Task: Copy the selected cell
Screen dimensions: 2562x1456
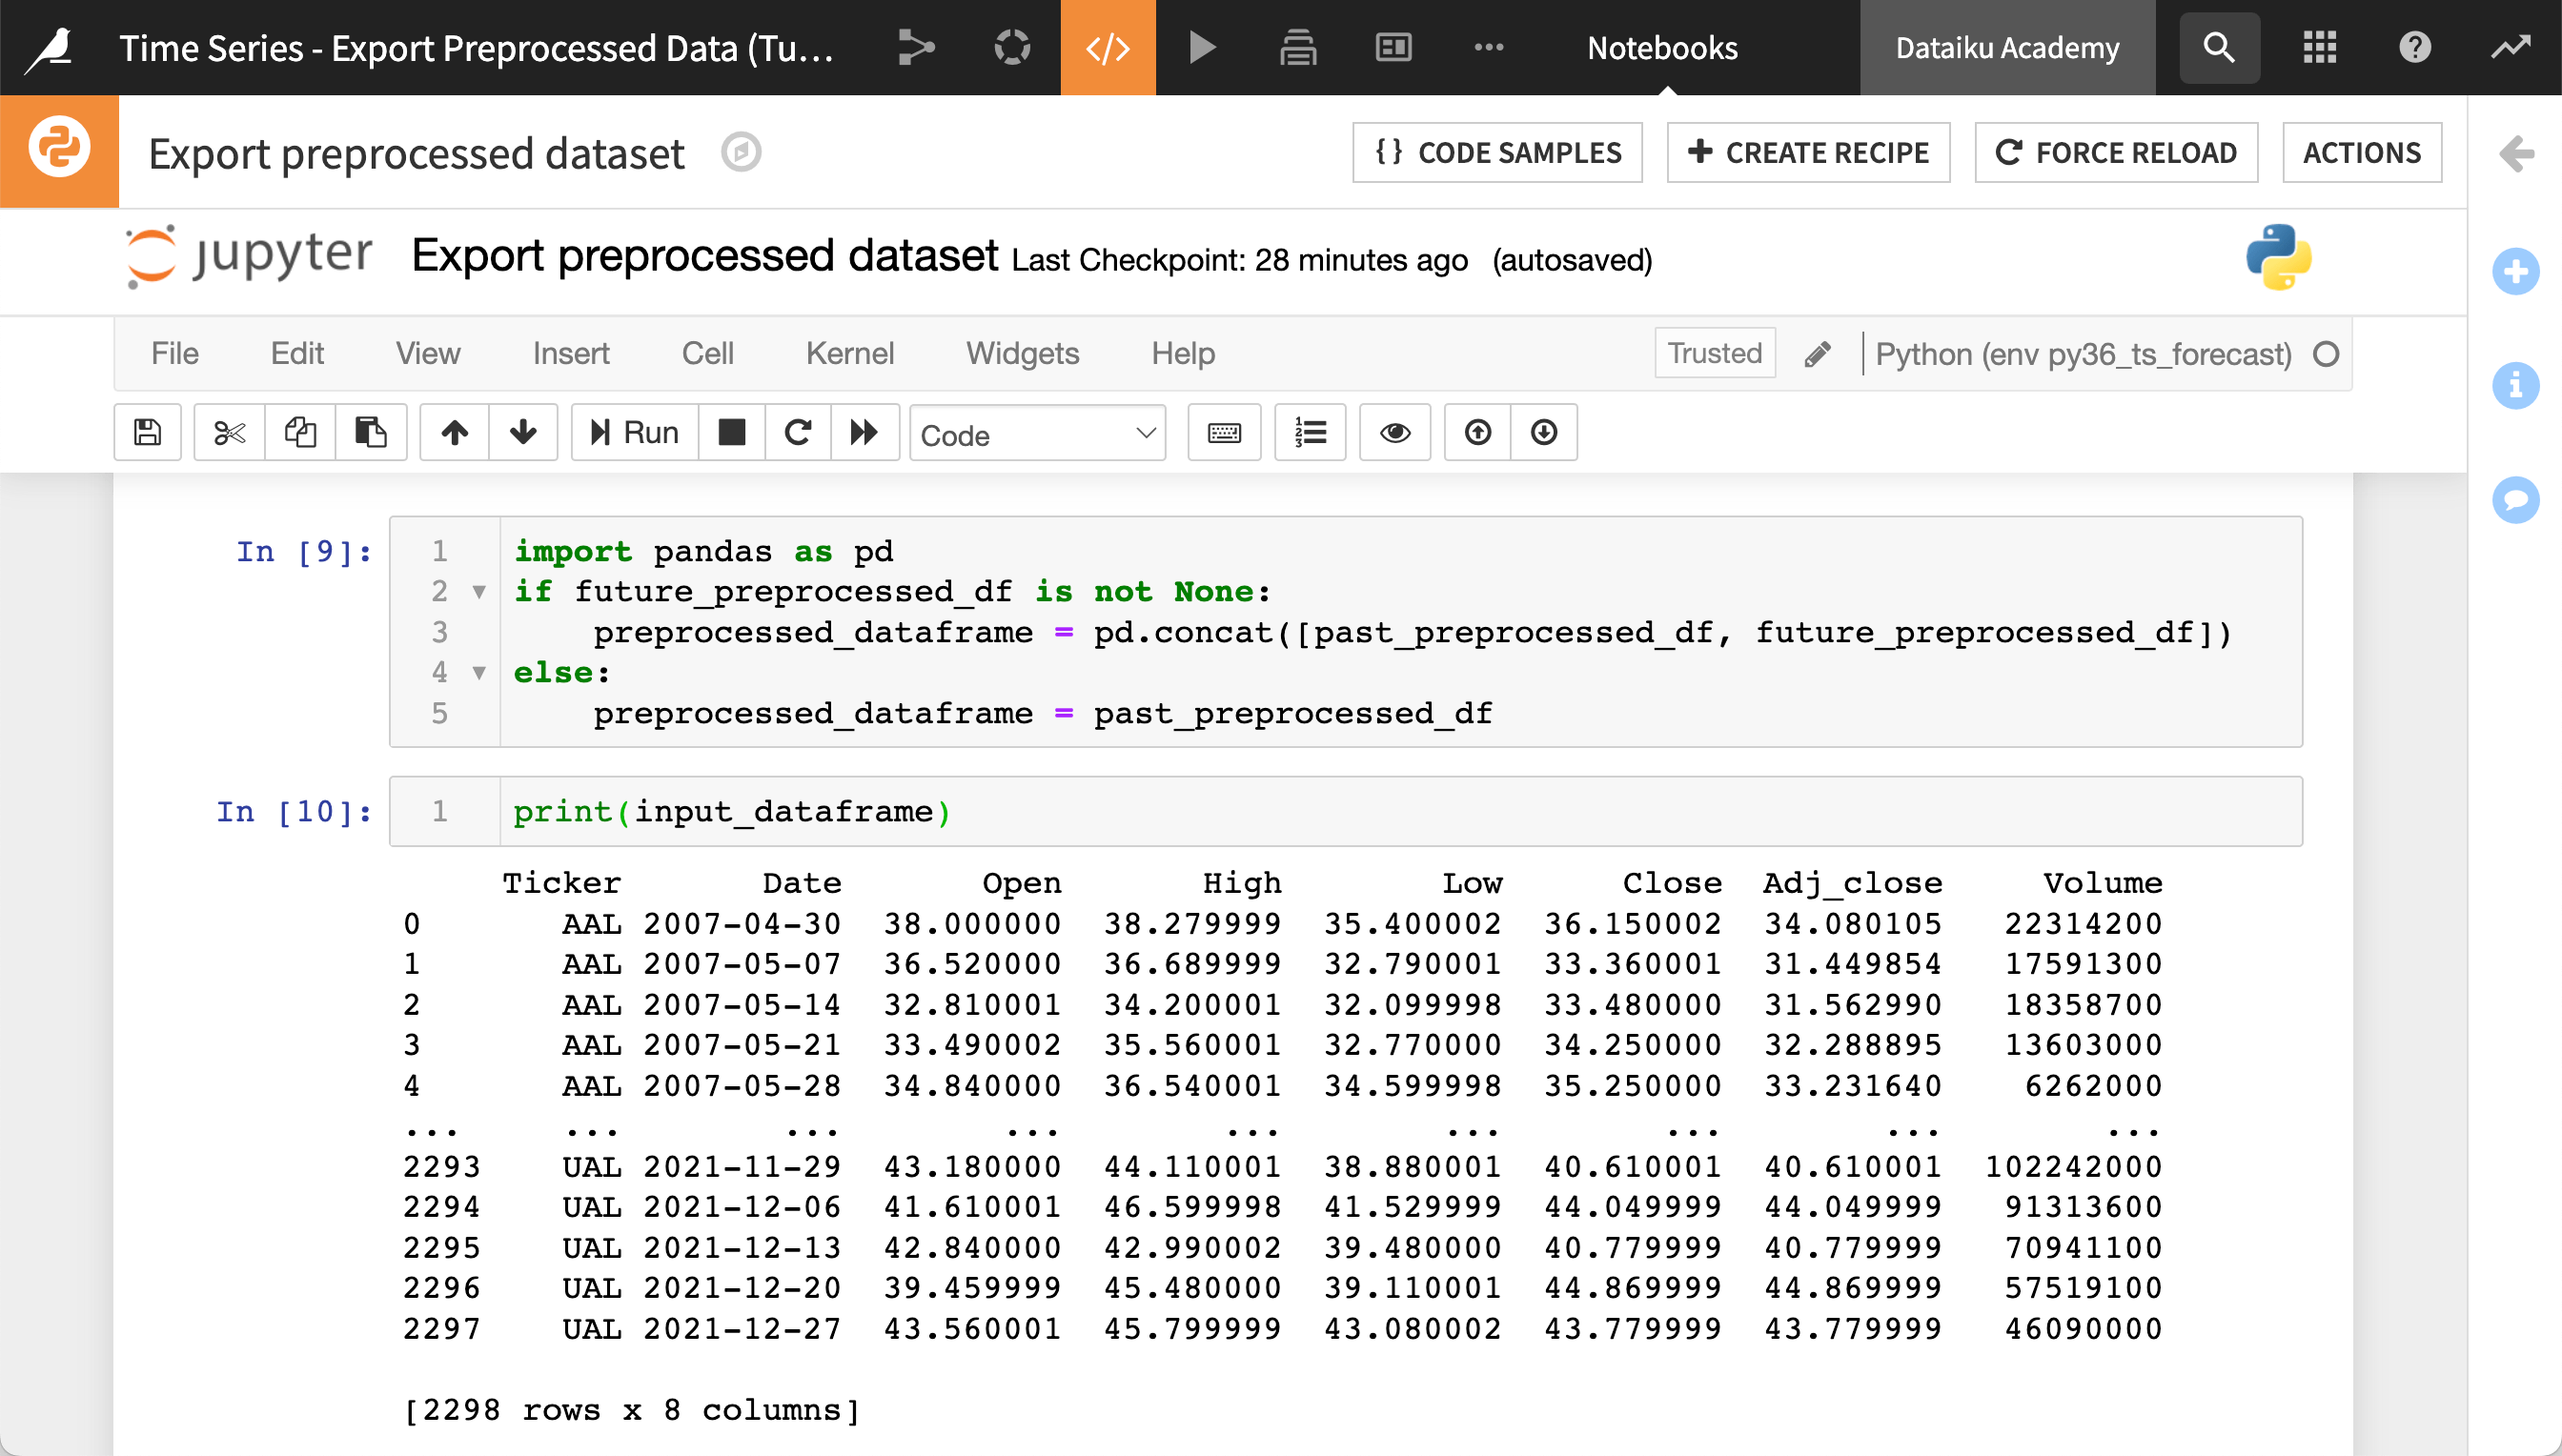Action: click(299, 432)
